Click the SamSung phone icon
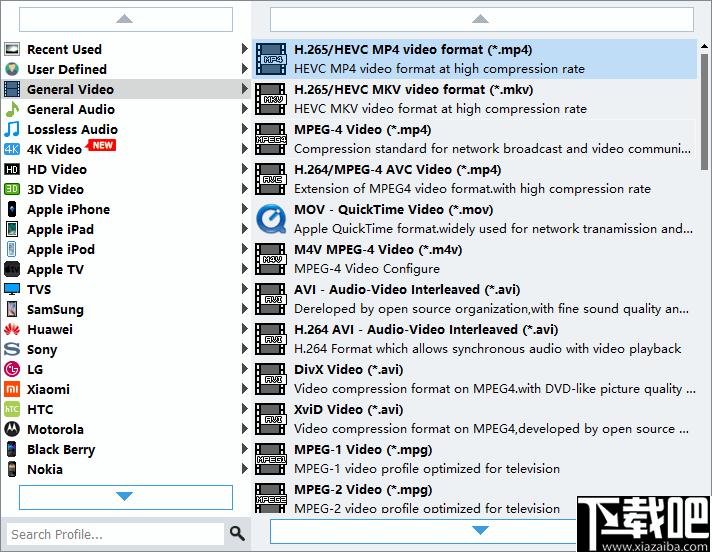The height and width of the screenshot is (552, 712). (x=12, y=309)
